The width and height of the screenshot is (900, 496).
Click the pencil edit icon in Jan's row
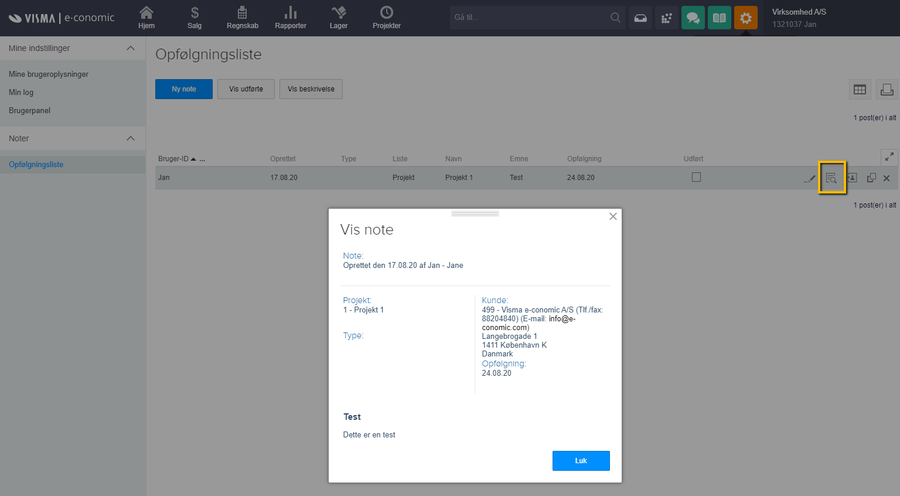pos(810,178)
